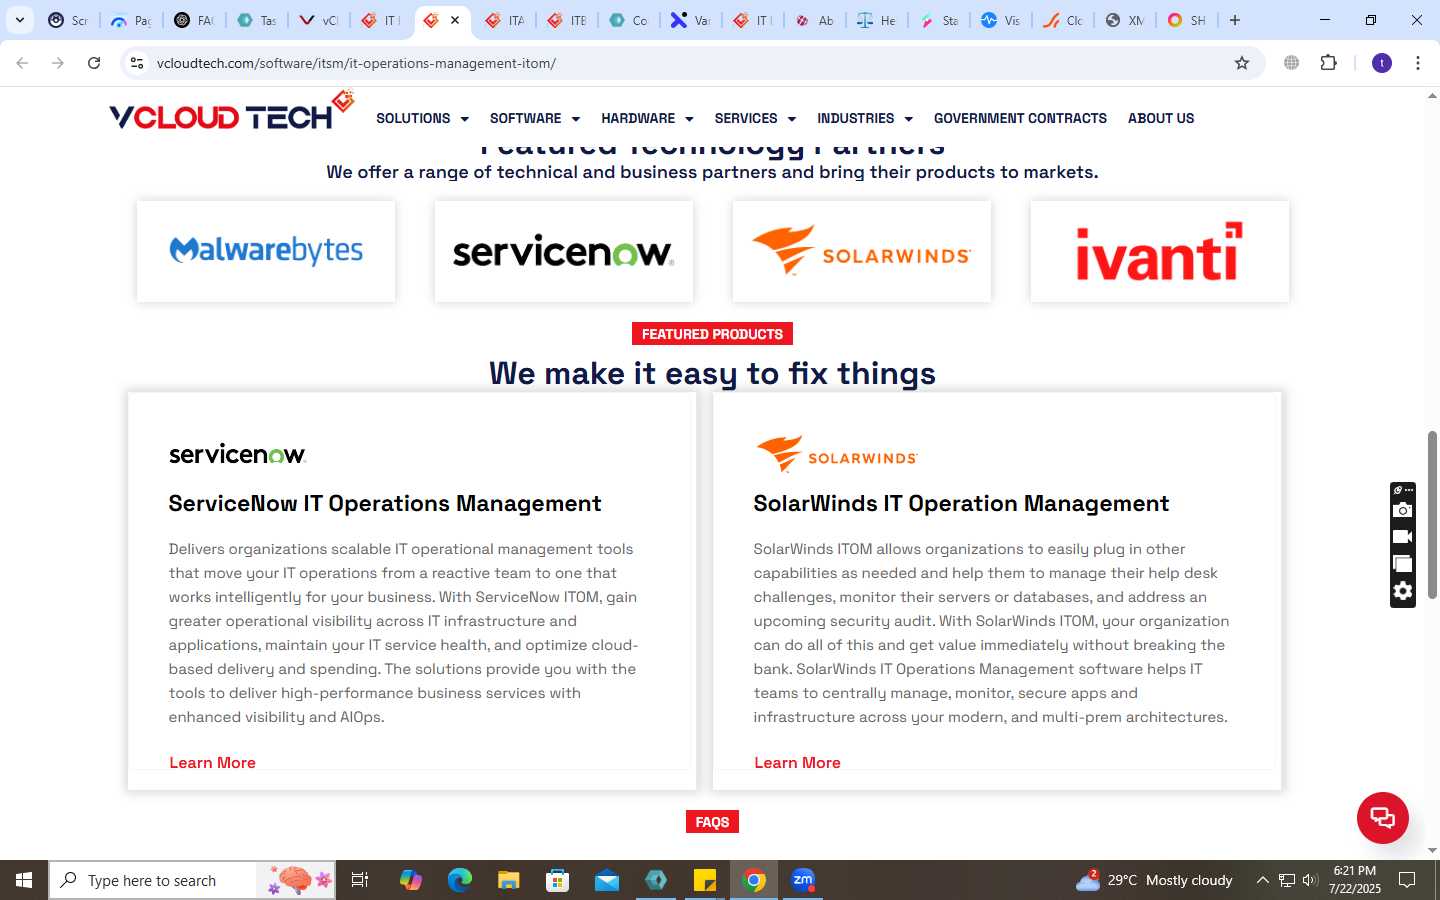Click scrollbar down arrow
Screen dimensions: 1440x900
pyautogui.click(x=1432, y=850)
